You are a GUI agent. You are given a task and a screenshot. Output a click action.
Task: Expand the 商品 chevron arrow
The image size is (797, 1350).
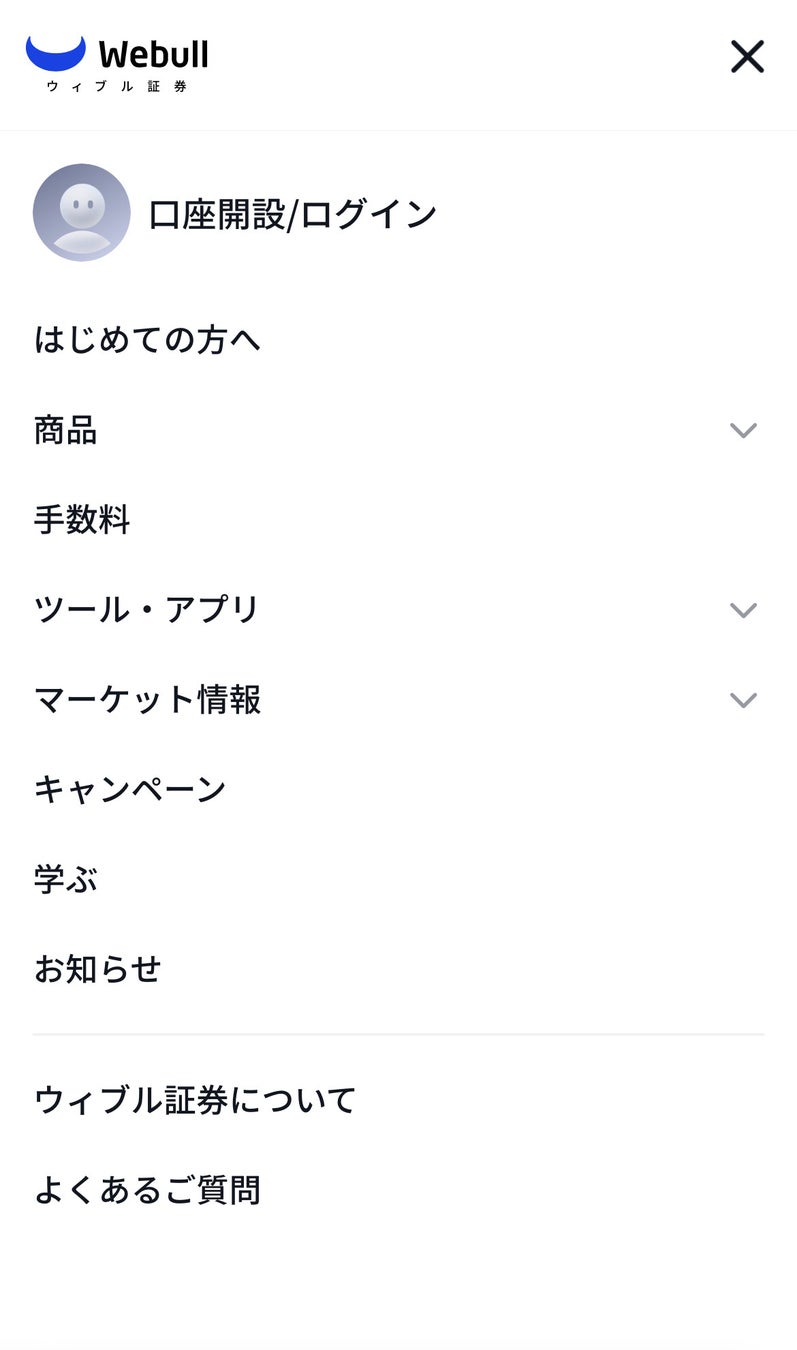743,430
